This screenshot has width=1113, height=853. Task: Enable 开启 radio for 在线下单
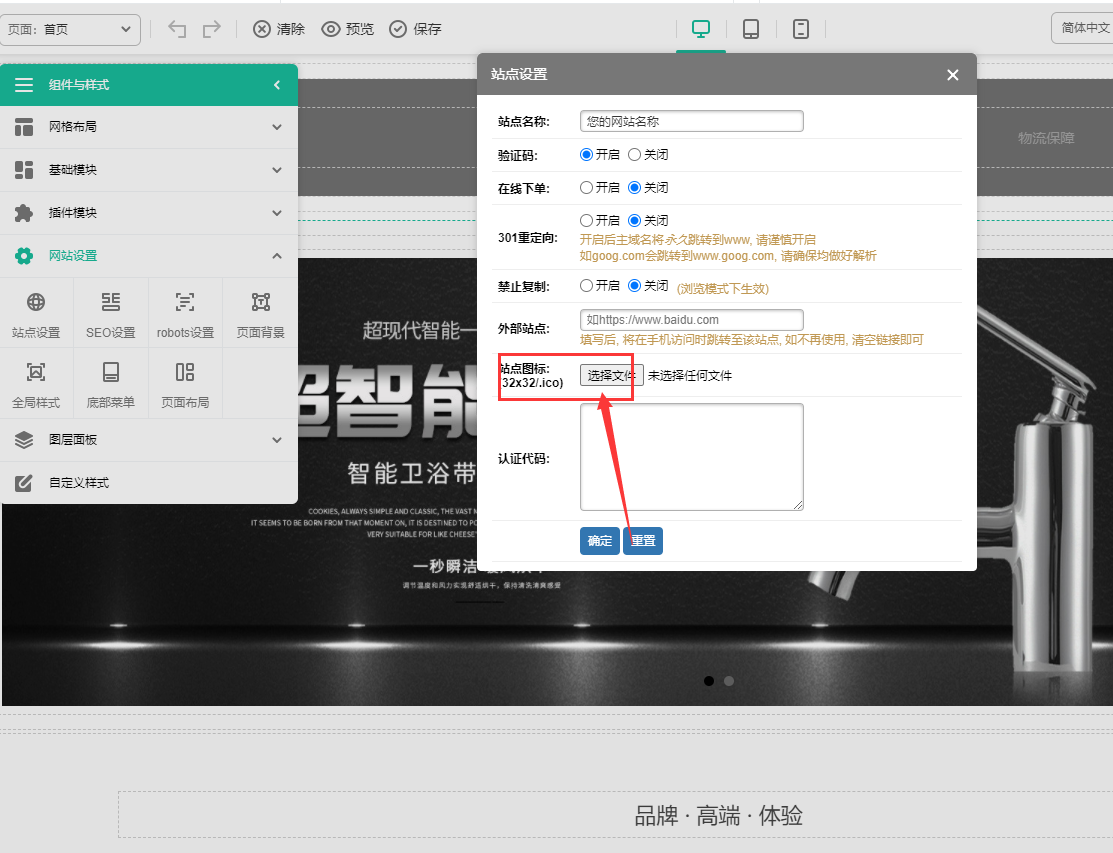587,187
